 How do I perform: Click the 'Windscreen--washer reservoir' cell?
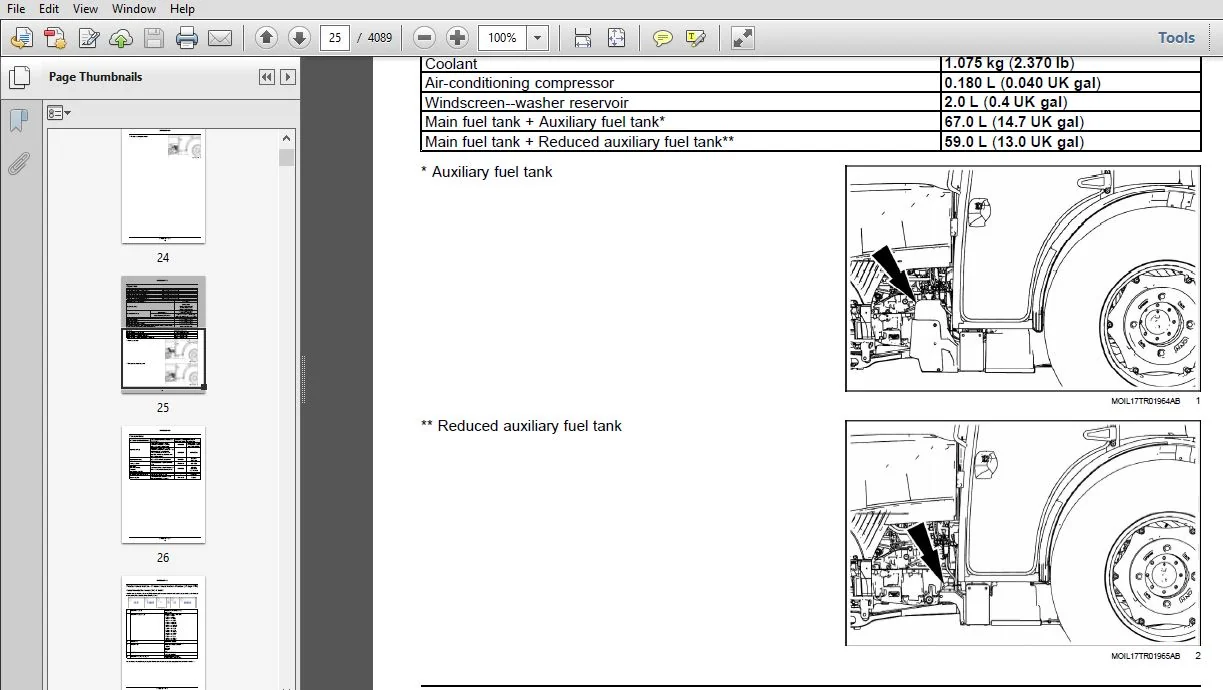[680, 102]
